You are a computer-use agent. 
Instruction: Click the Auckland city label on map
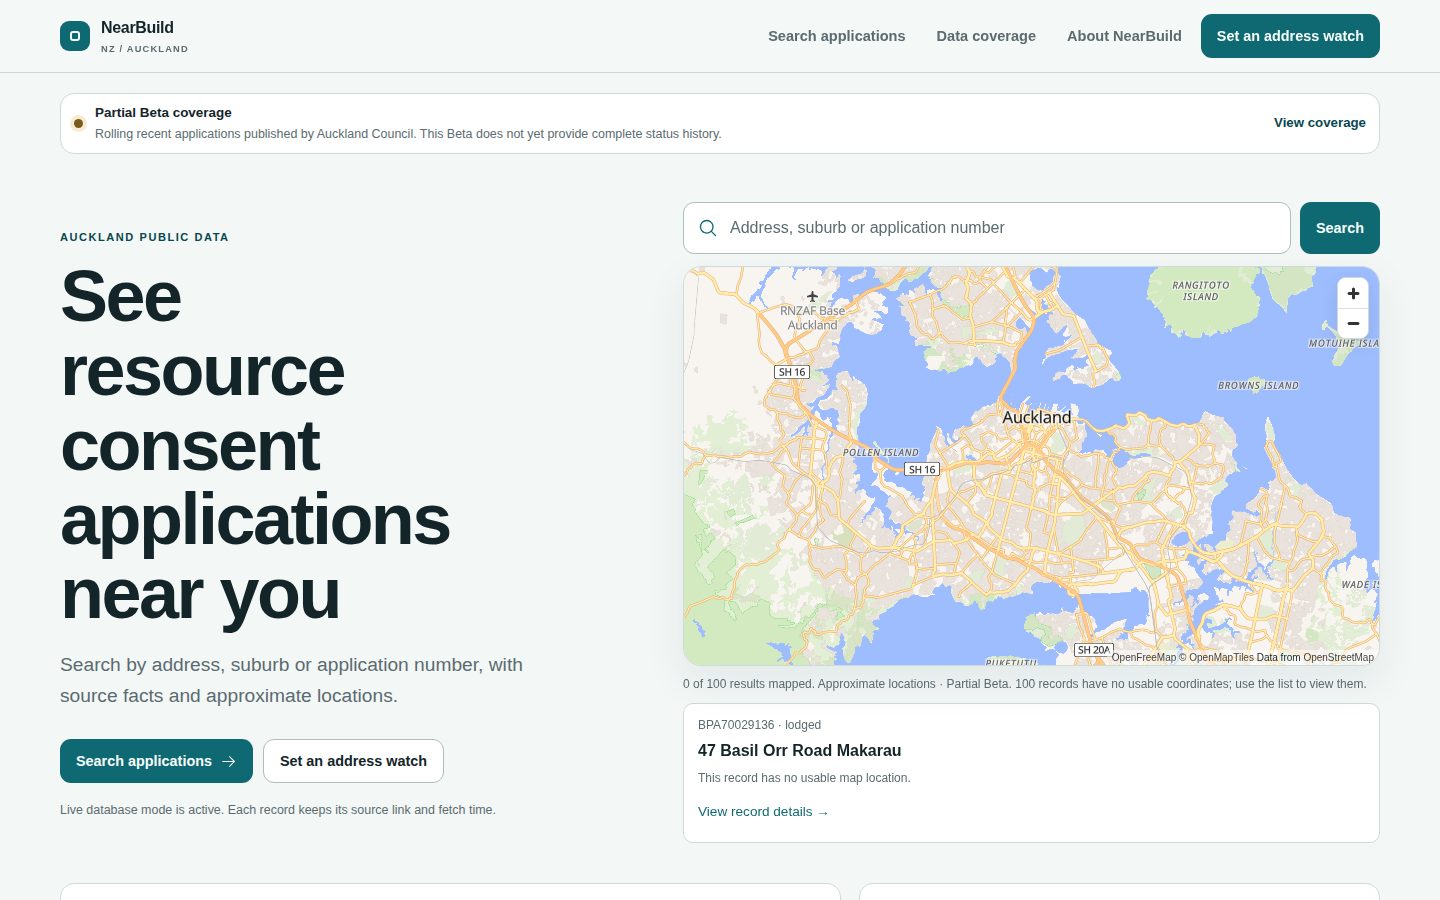[x=1037, y=417]
